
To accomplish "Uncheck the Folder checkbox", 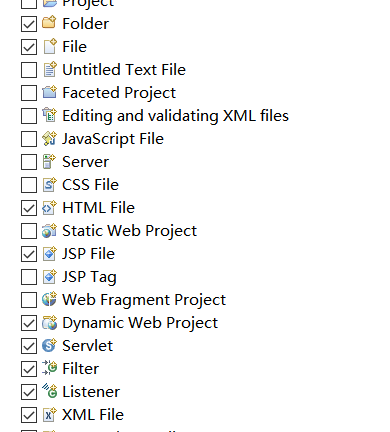I will tap(29, 24).
